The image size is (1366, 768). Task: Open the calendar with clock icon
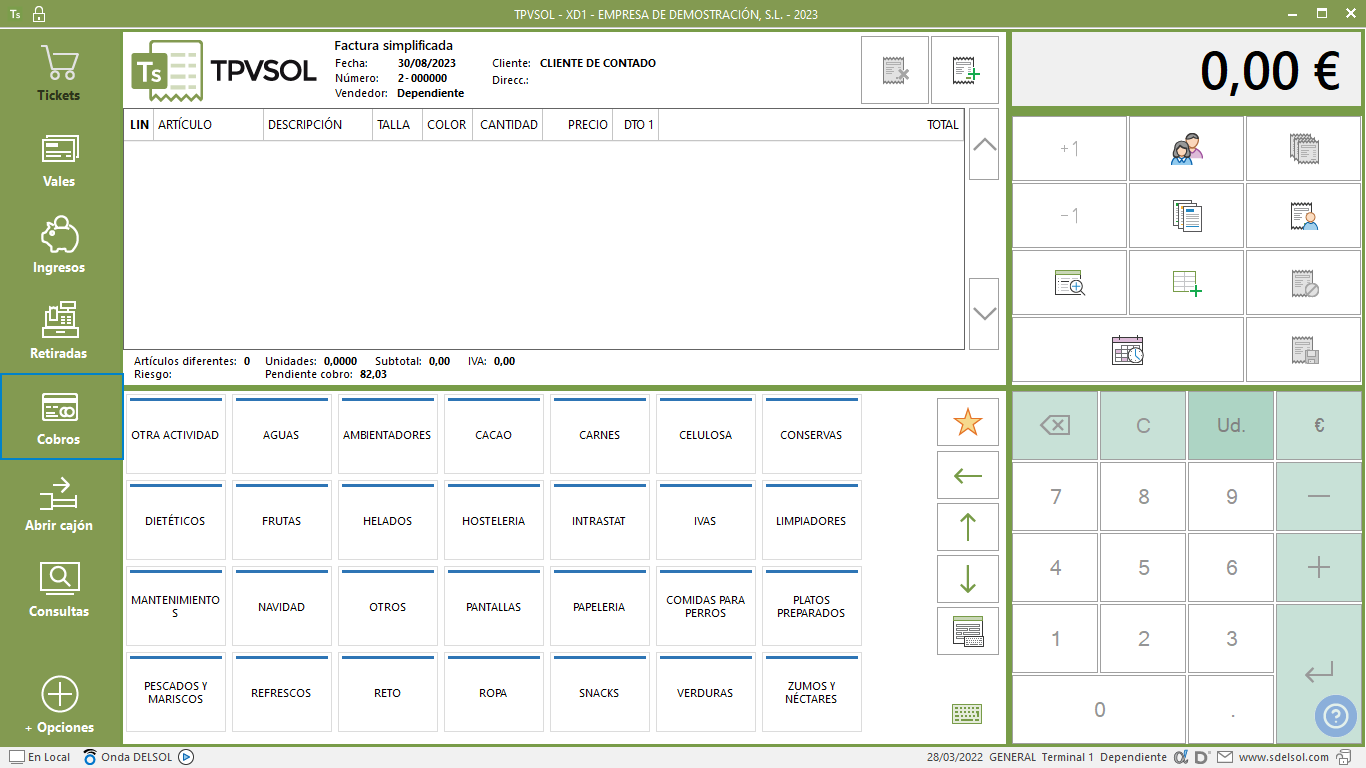tap(1128, 350)
